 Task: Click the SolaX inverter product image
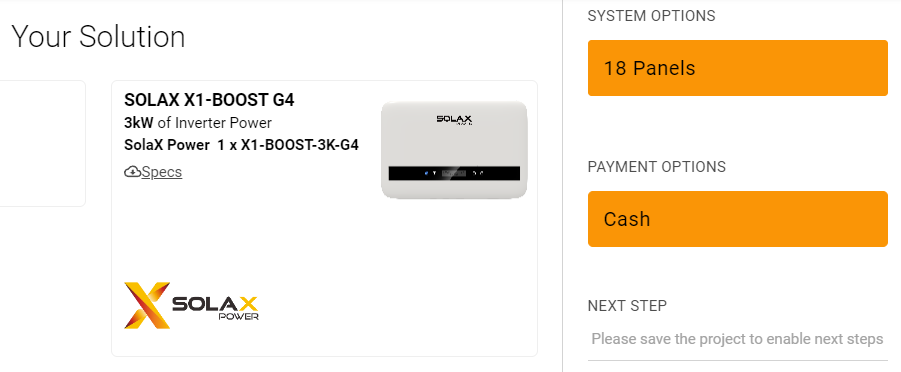tap(454, 149)
